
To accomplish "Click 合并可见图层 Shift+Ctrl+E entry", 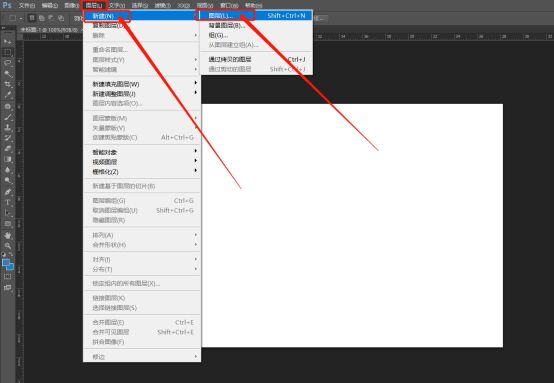I will click(142, 332).
